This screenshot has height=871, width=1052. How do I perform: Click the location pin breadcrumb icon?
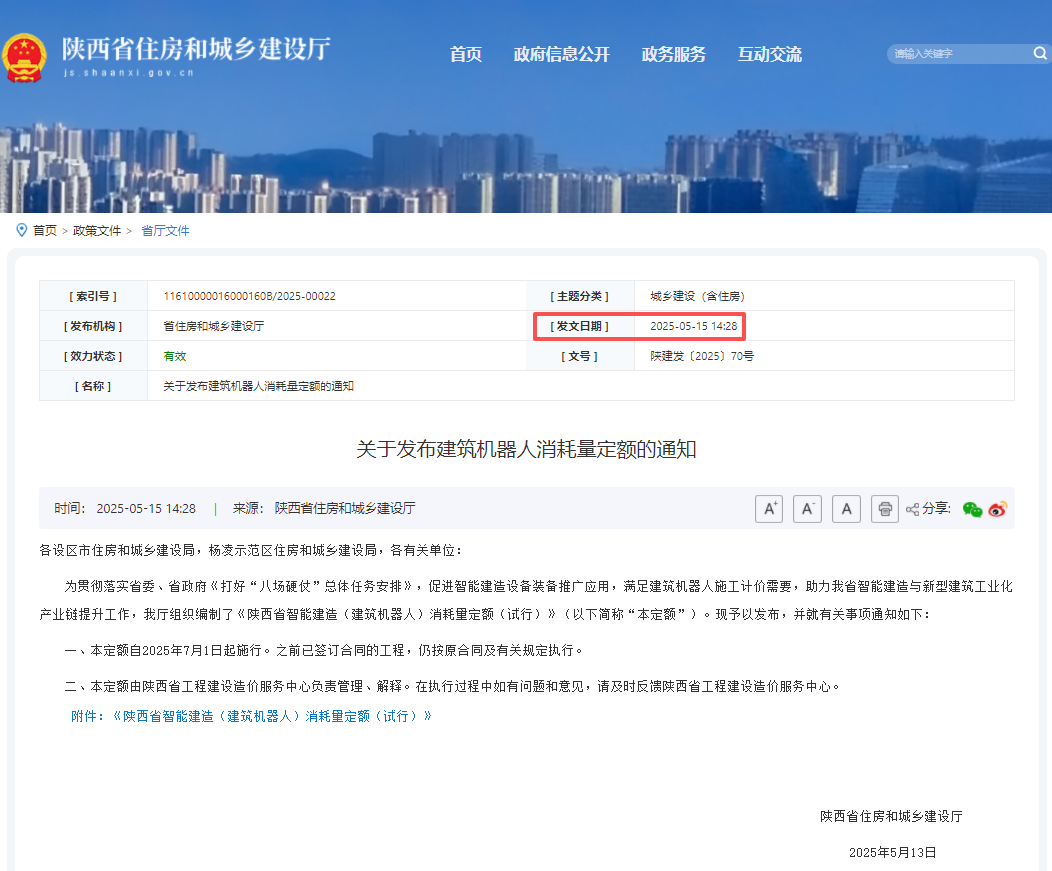click(21, 230)
